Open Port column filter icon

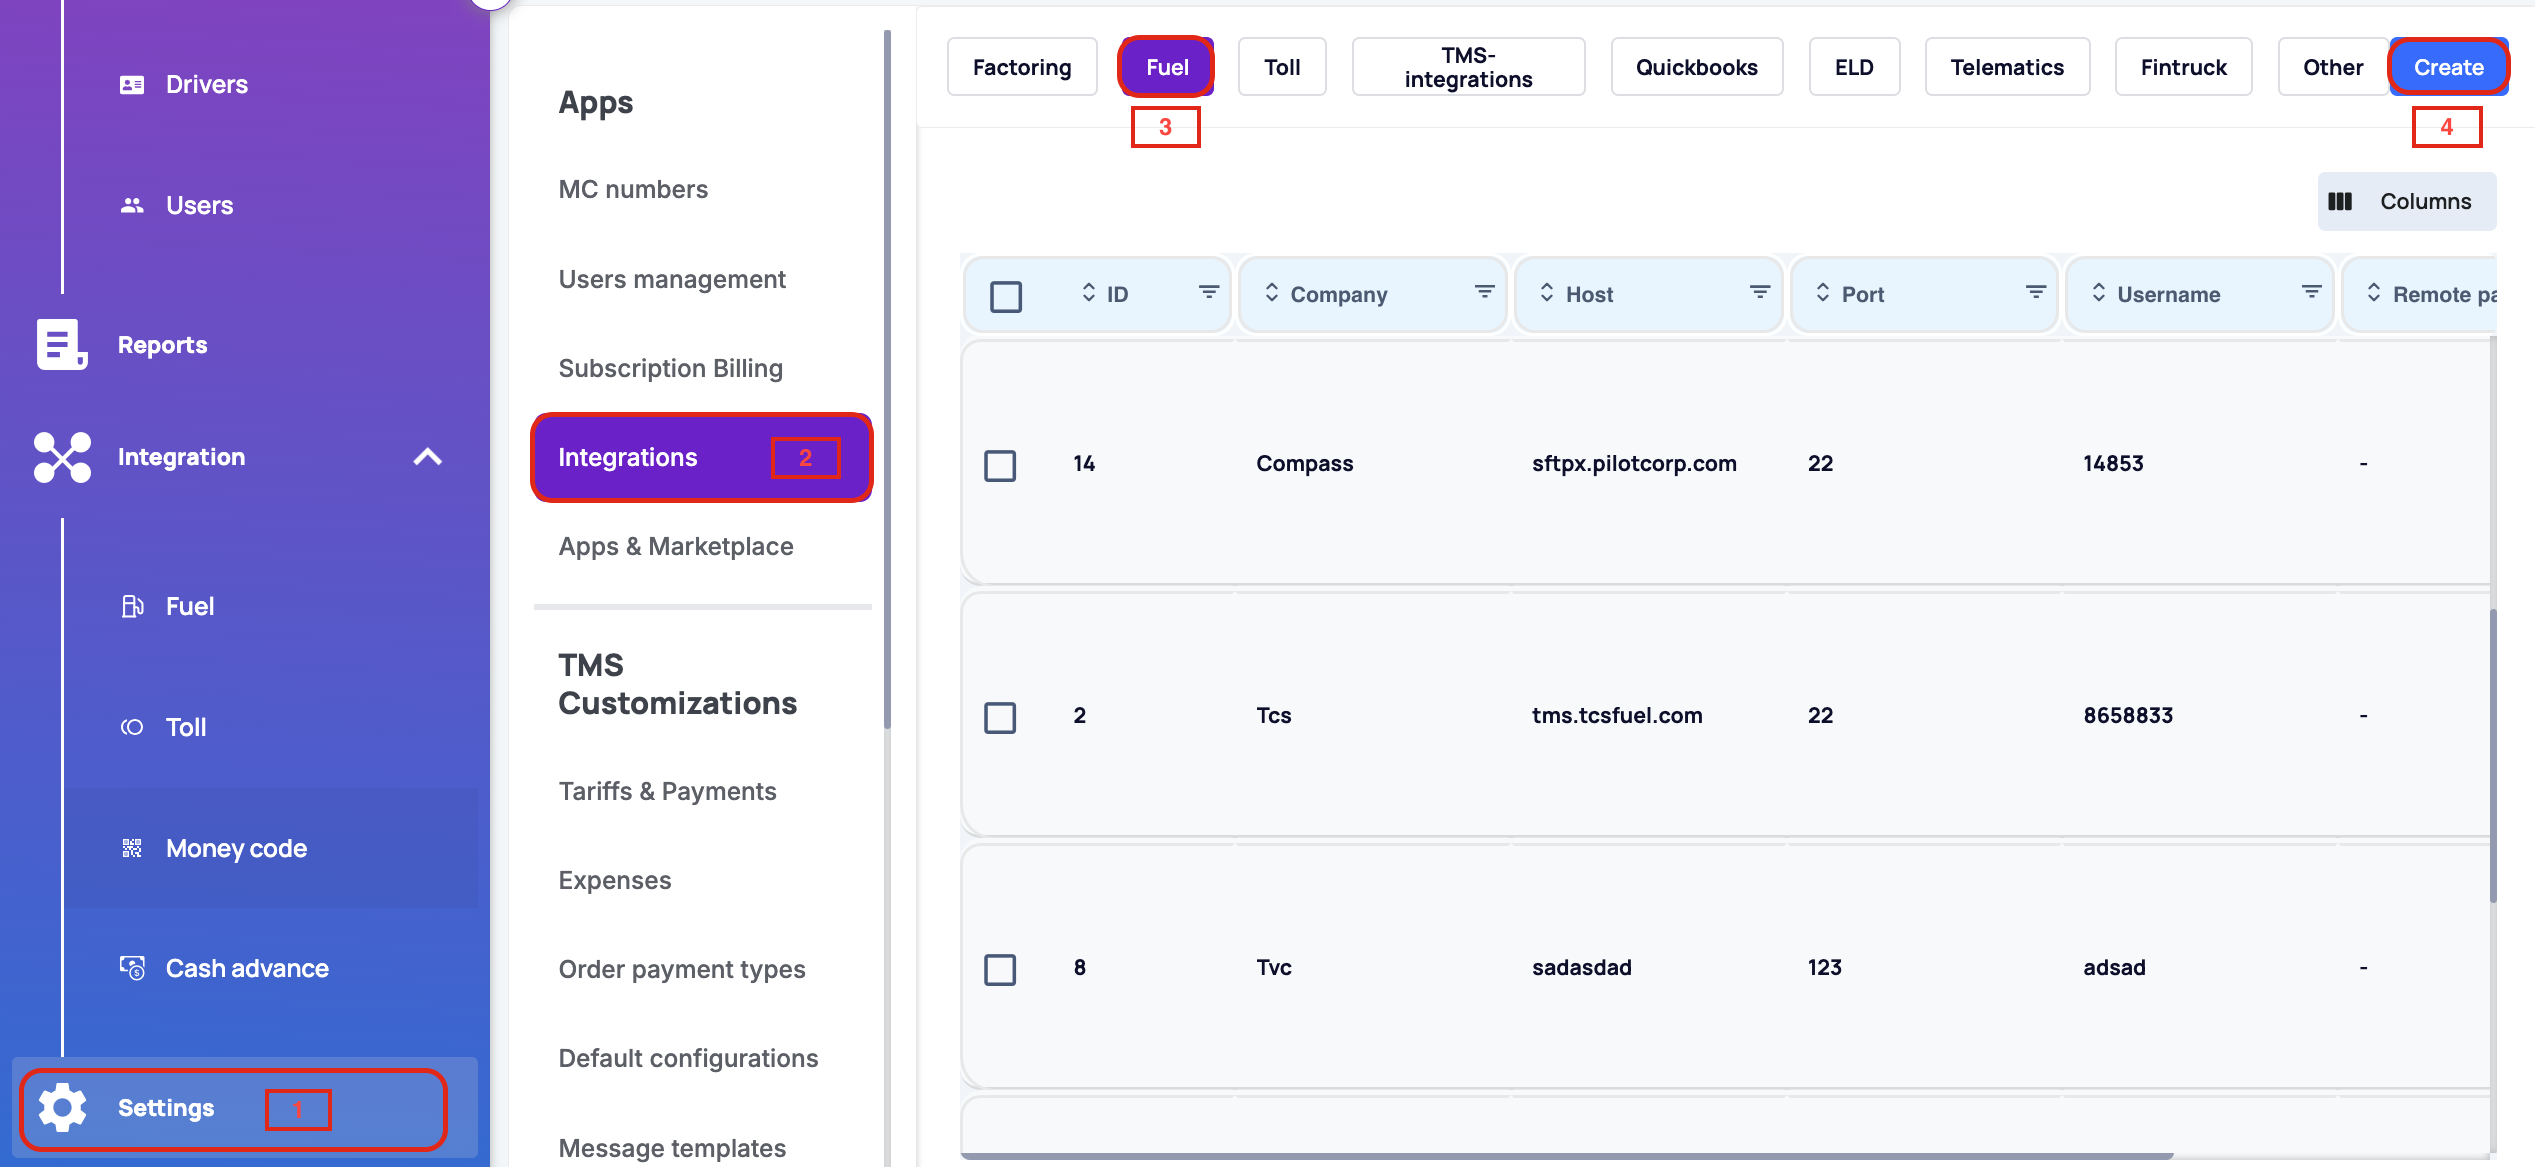pos(2035,292)
